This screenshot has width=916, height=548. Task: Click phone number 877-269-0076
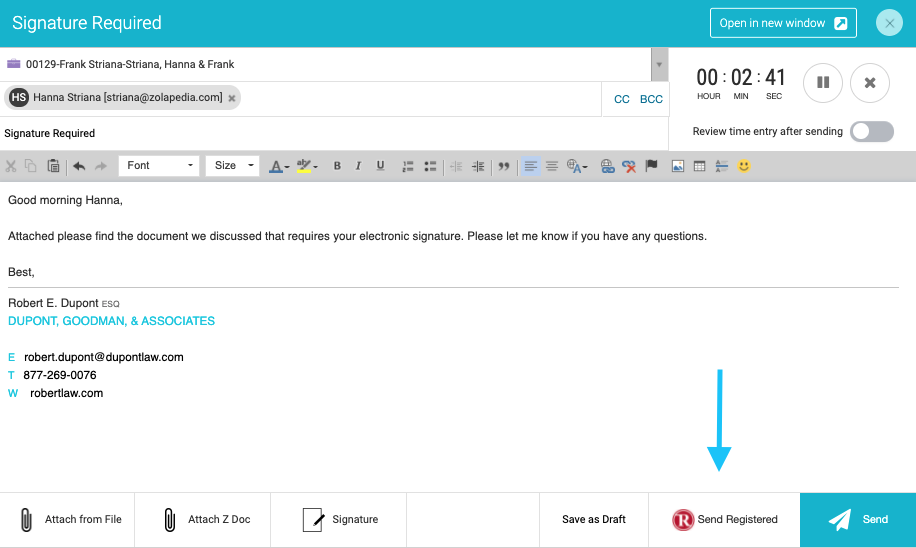point(60,375)
